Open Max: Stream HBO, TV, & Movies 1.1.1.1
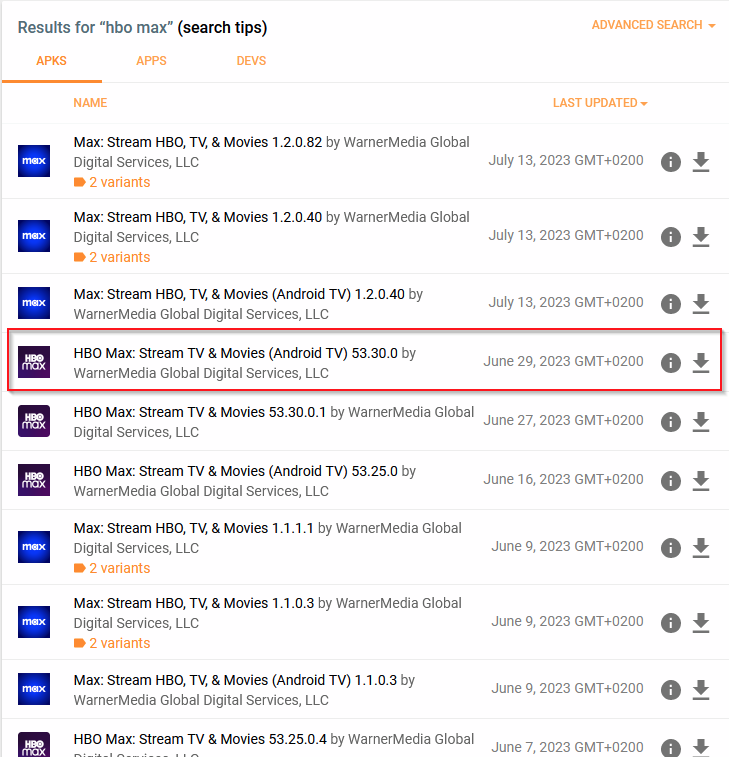729x757 pixels. click(x=194, y=528)
